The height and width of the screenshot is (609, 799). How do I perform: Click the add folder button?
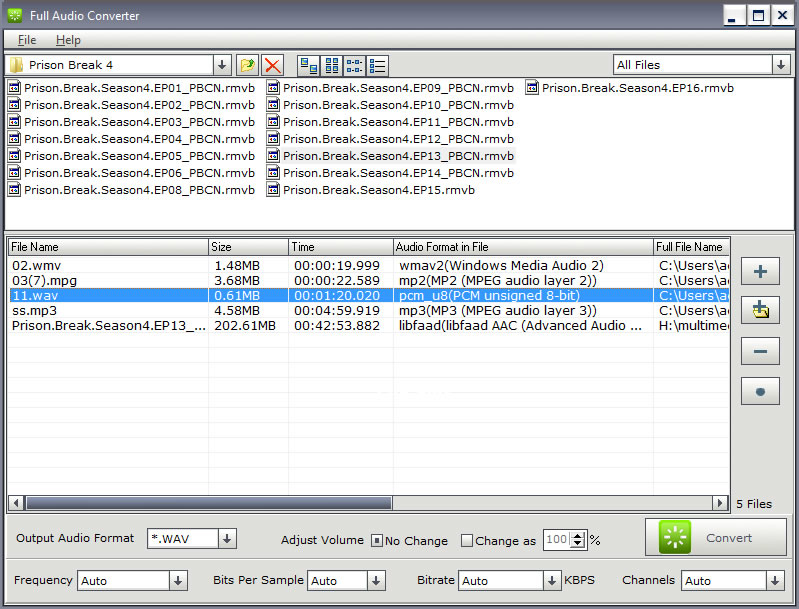coord(760,310)
